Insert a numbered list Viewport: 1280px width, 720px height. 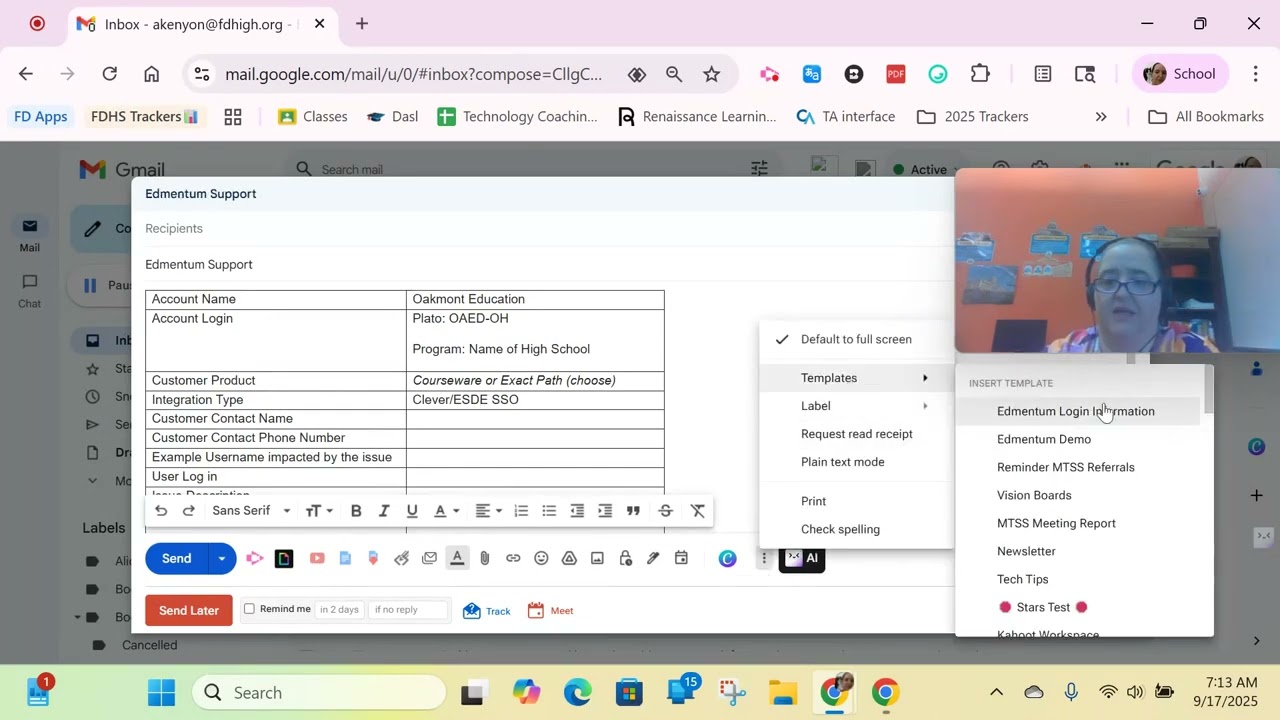click(x=521, y=511)
